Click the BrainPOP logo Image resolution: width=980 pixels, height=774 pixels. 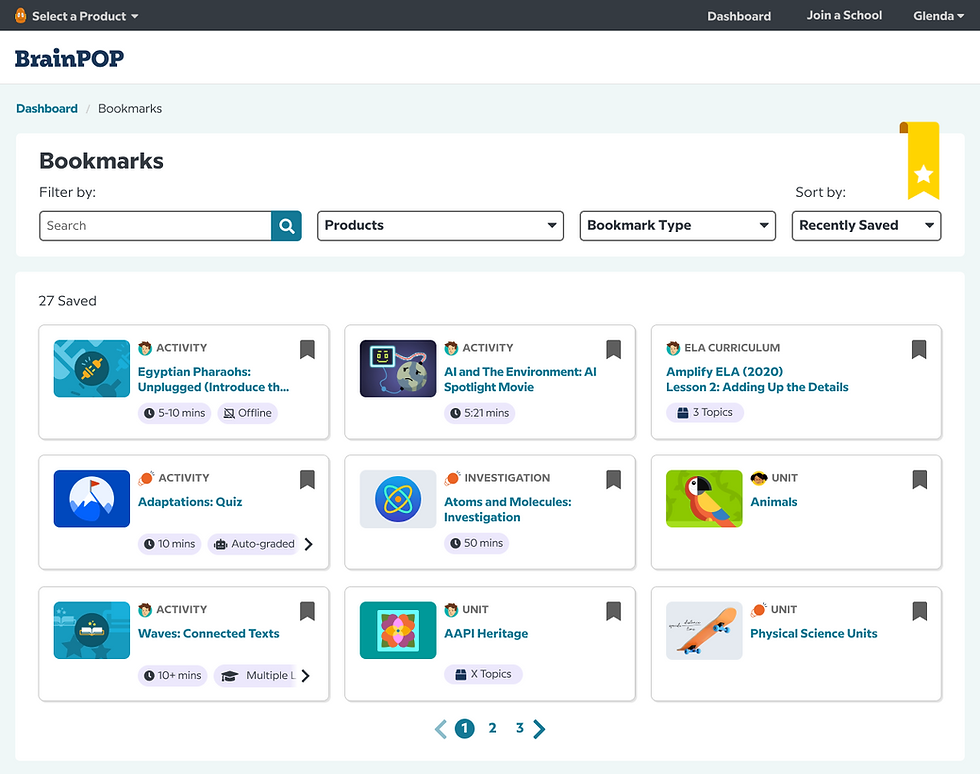pos(69,58)
